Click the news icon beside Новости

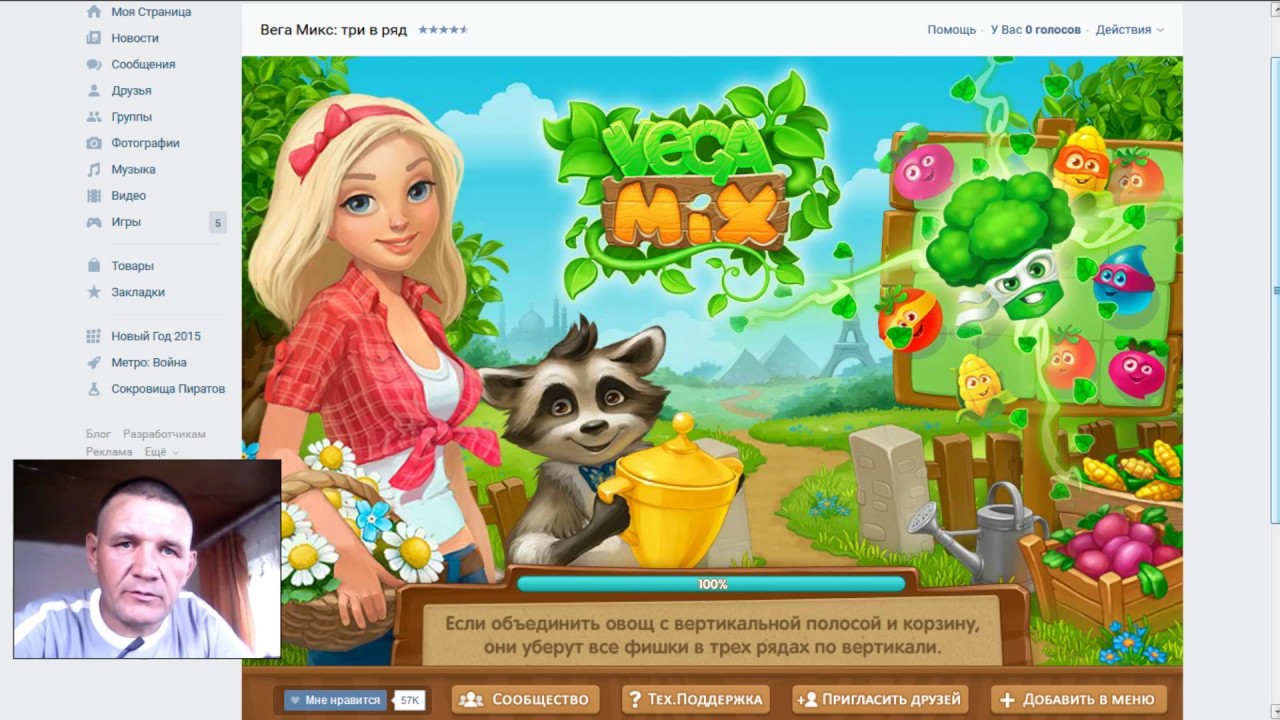94,38
